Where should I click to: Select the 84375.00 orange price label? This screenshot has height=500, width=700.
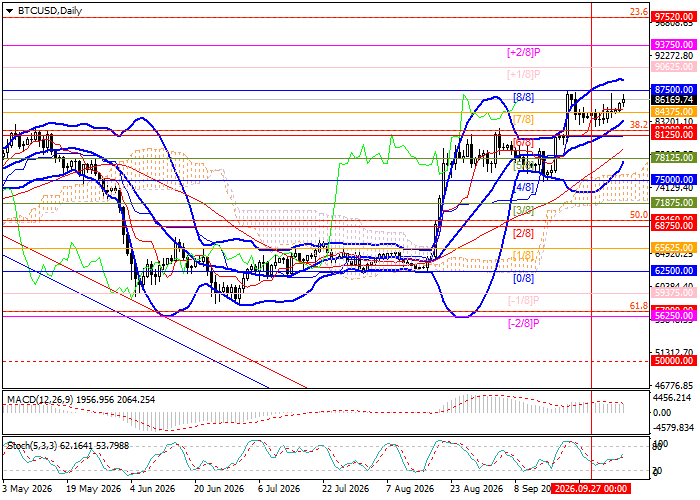(x=674, y=112)
